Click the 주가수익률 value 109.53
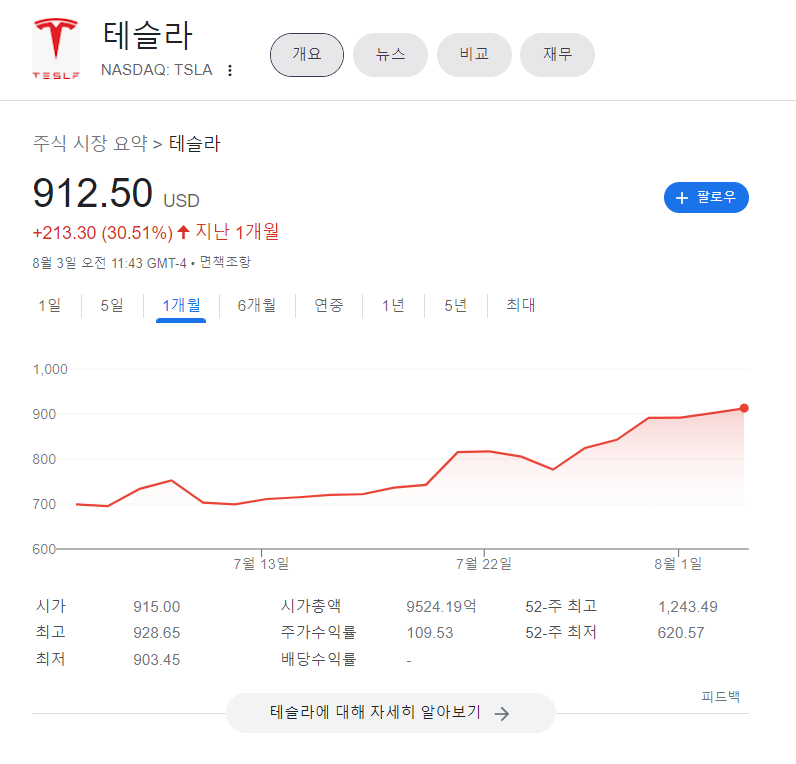Image resolution: width=796 pixels, height=764 pixels. pos(430,633)
